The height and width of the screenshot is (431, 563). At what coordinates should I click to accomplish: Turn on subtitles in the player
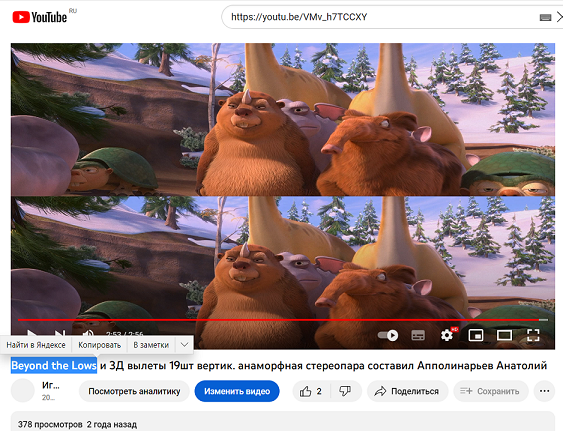[x=418, y=335]
